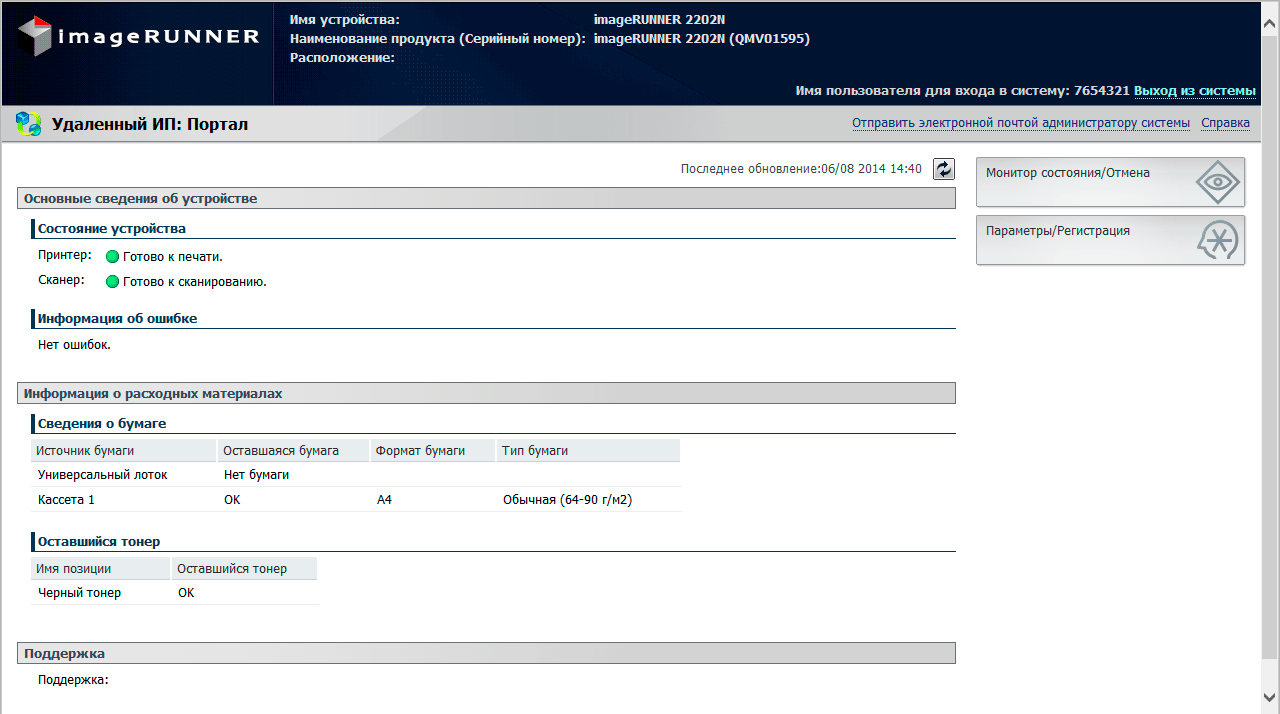The width and height of the screenshot is (1280, 714).
Task: Click Сведения о бумаге subsection heading
Action: point(102,423)
